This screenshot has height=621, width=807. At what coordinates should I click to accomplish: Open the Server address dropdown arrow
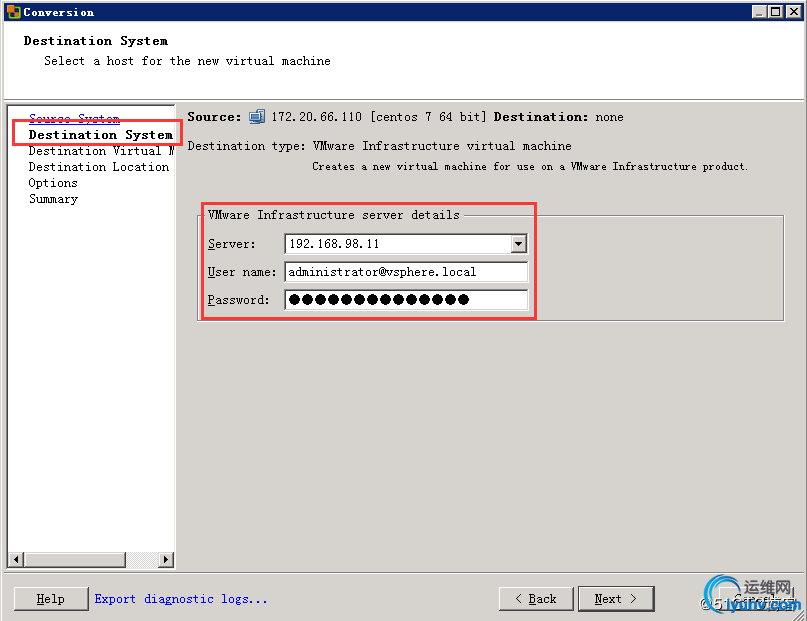[x=519, y=244]
